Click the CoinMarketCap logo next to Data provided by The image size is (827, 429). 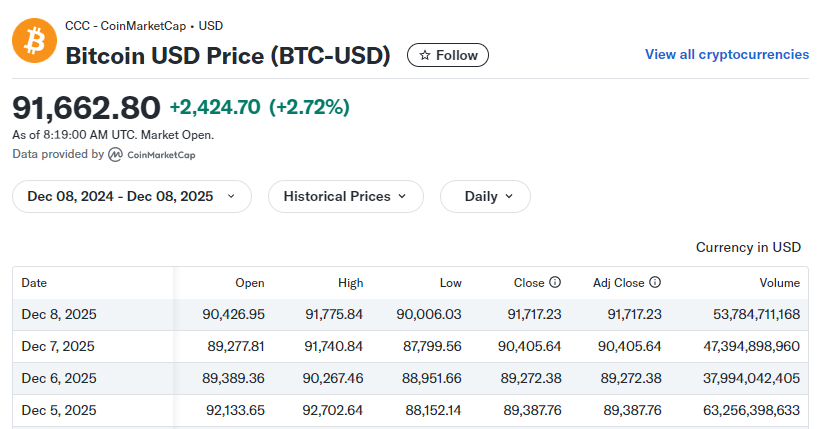152,155
